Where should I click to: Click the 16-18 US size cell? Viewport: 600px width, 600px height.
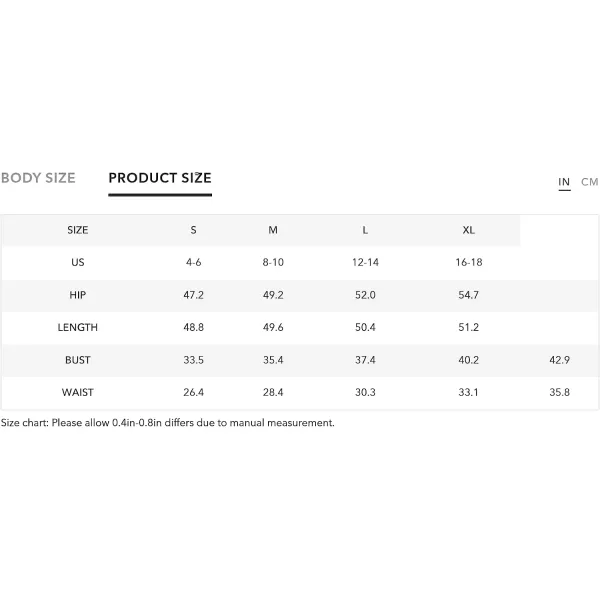469,262
